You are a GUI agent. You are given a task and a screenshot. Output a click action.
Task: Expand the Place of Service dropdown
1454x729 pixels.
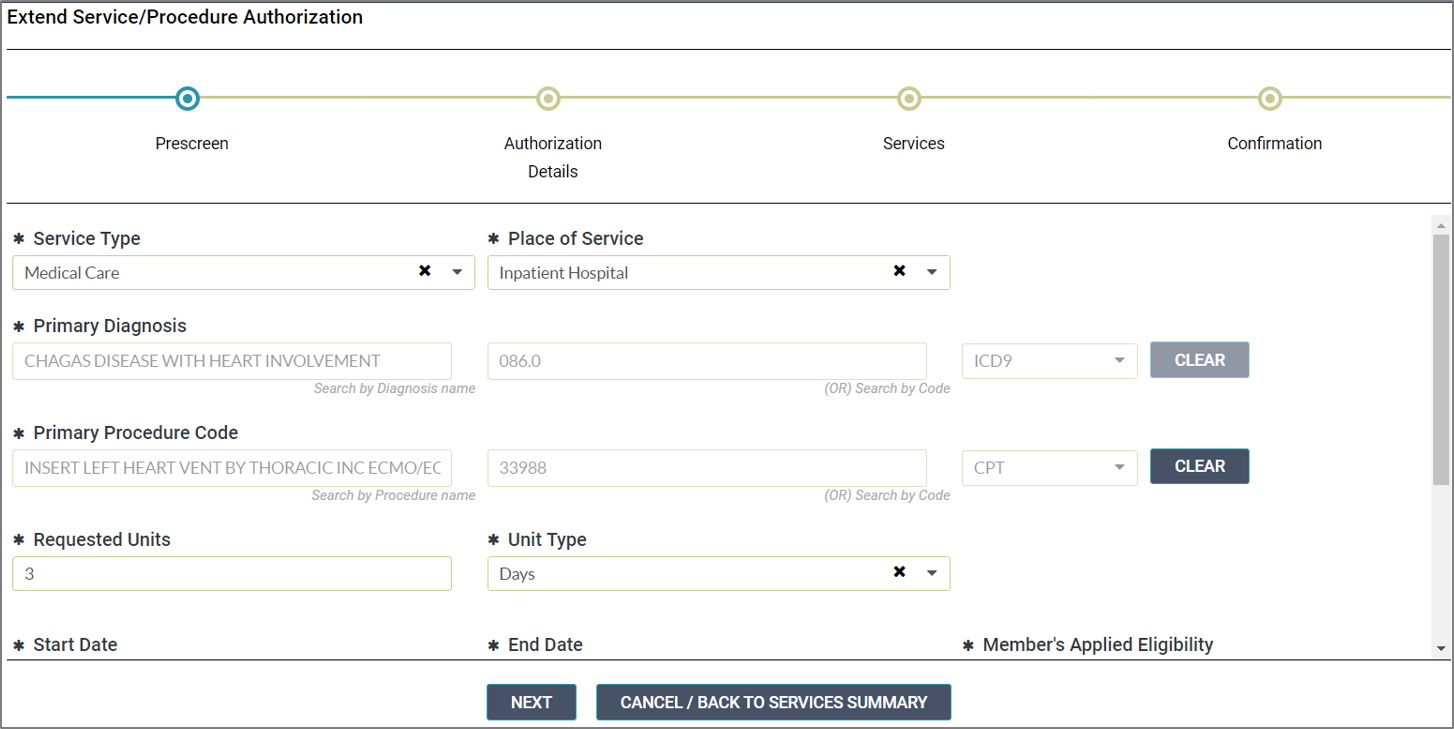pyautogui.click(x=932, y=272)
